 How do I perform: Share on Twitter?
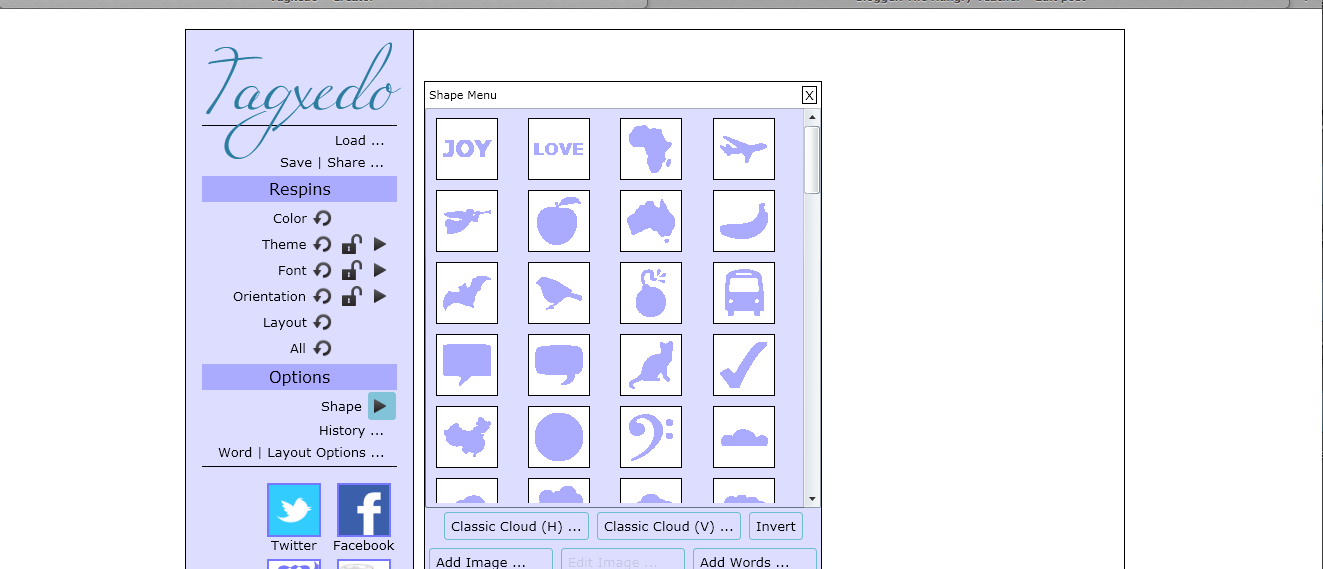(x=294, y=510)
